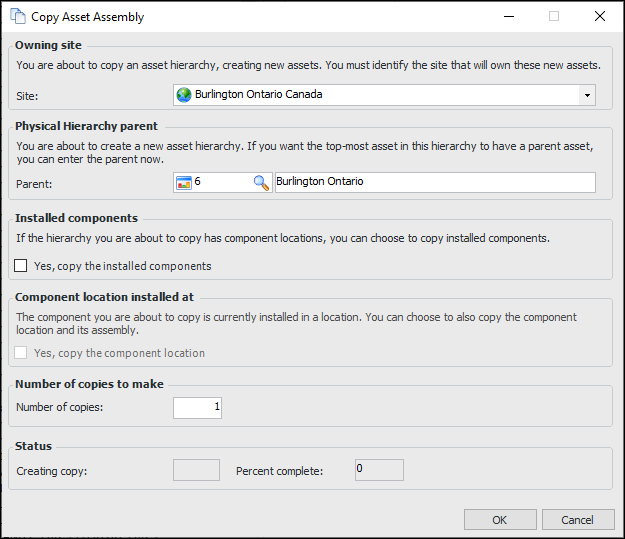
Task: Click the asset icon in the Parent field
Action: click(x=184, y=182)
